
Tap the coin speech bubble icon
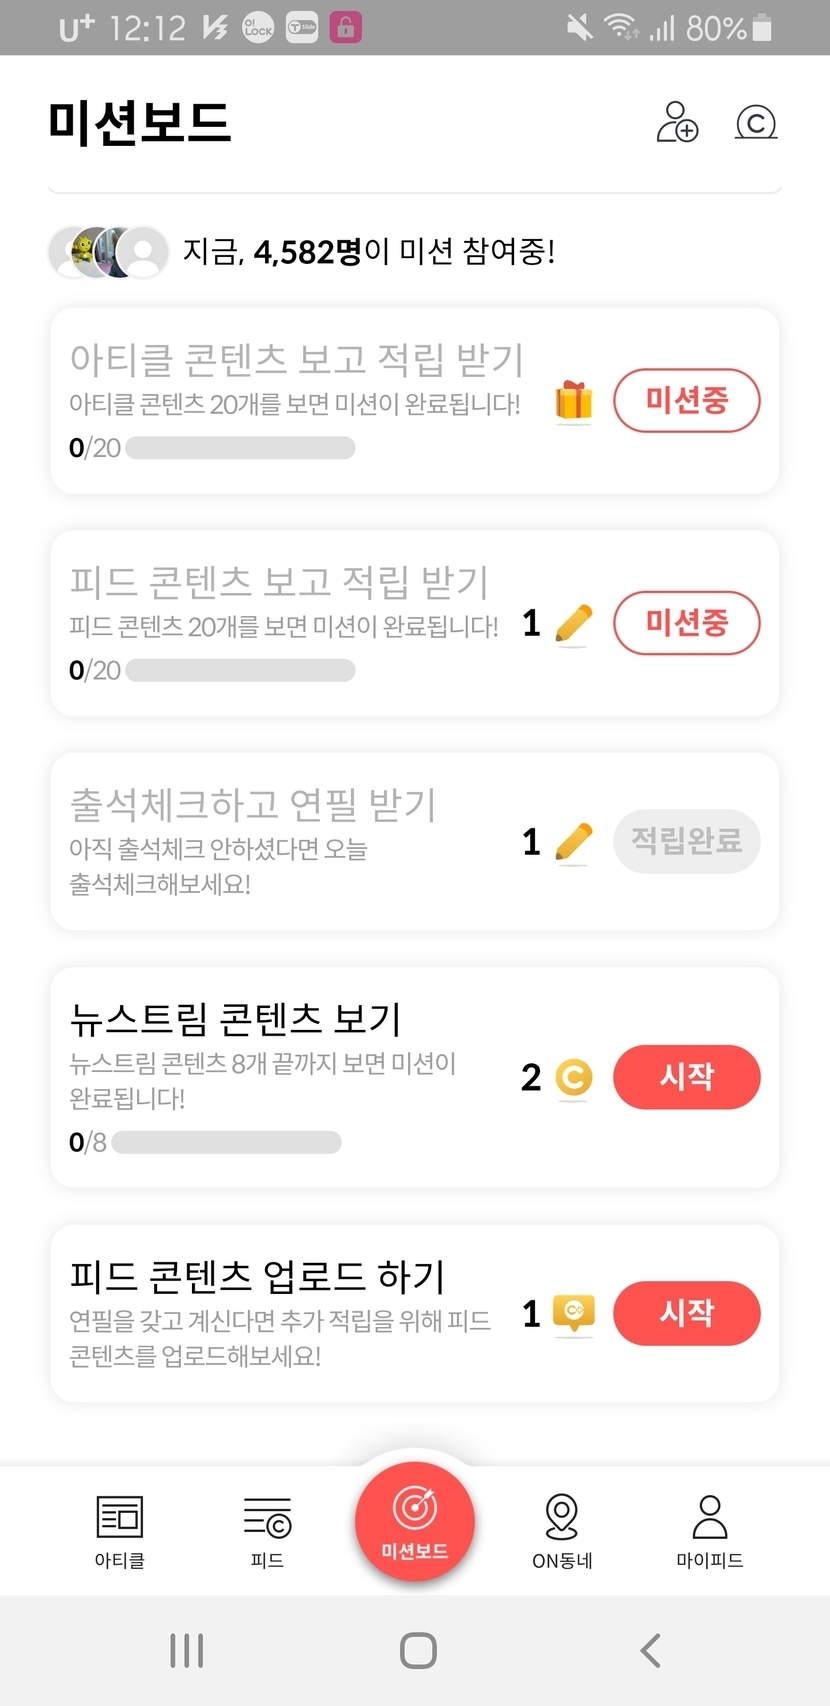tap(574, 1313)
